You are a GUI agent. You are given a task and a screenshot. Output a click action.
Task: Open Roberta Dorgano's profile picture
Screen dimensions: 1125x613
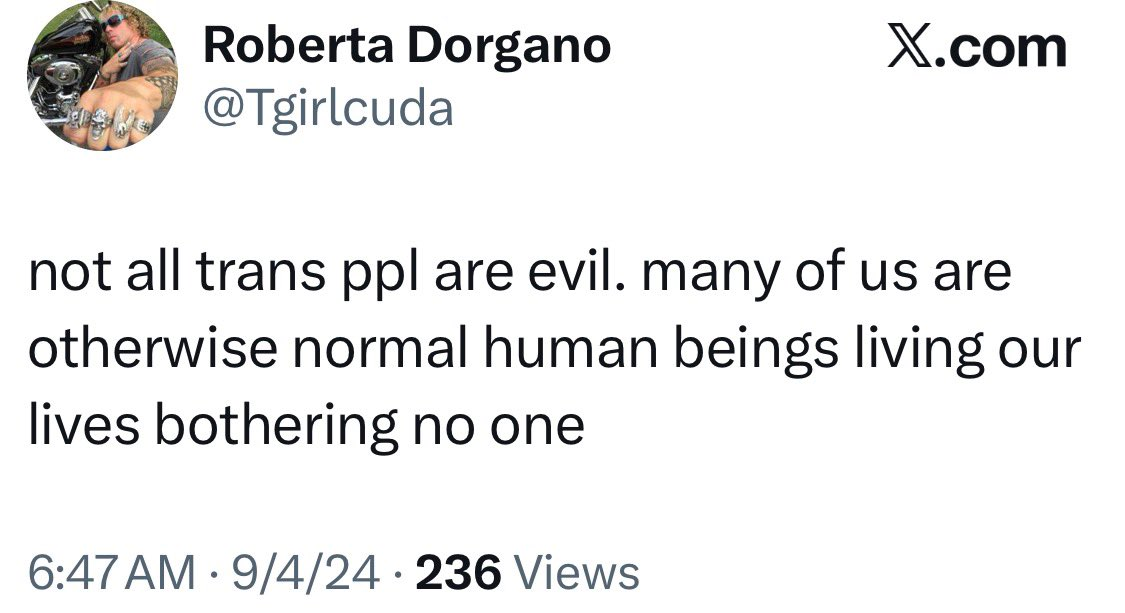point(102,77)
